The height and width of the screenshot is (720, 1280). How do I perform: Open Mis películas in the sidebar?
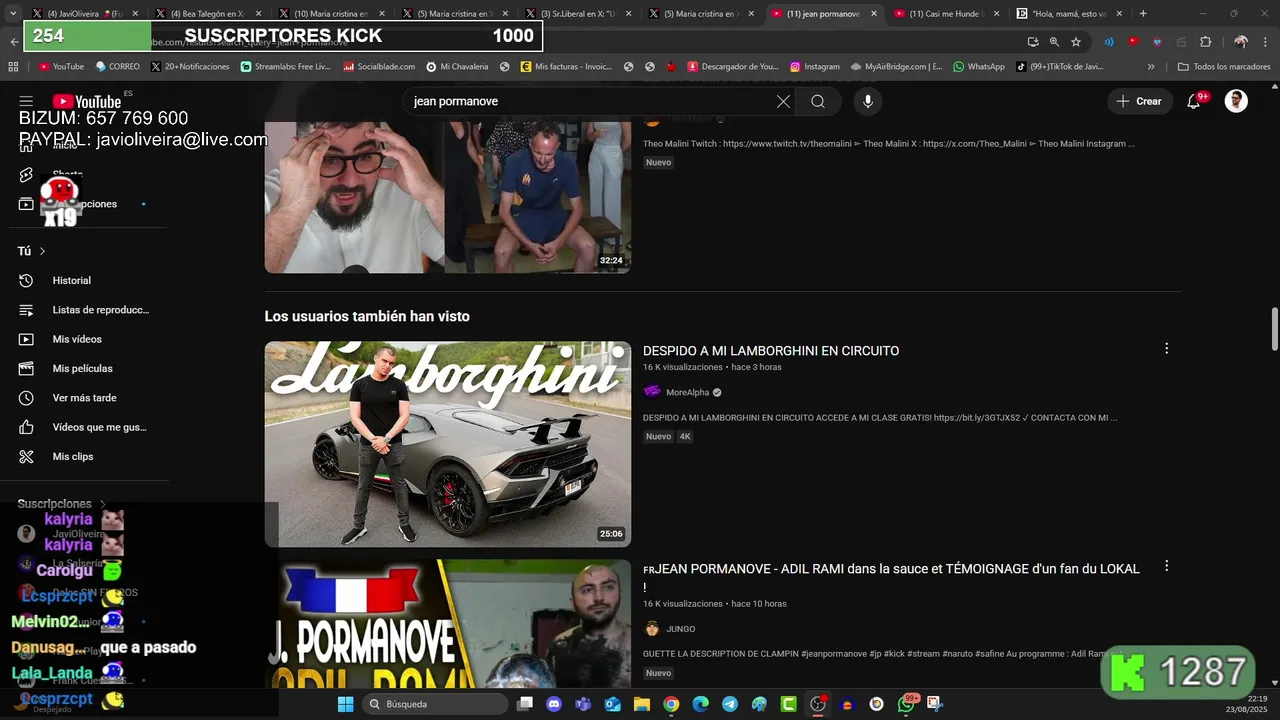tap(84, 368)
